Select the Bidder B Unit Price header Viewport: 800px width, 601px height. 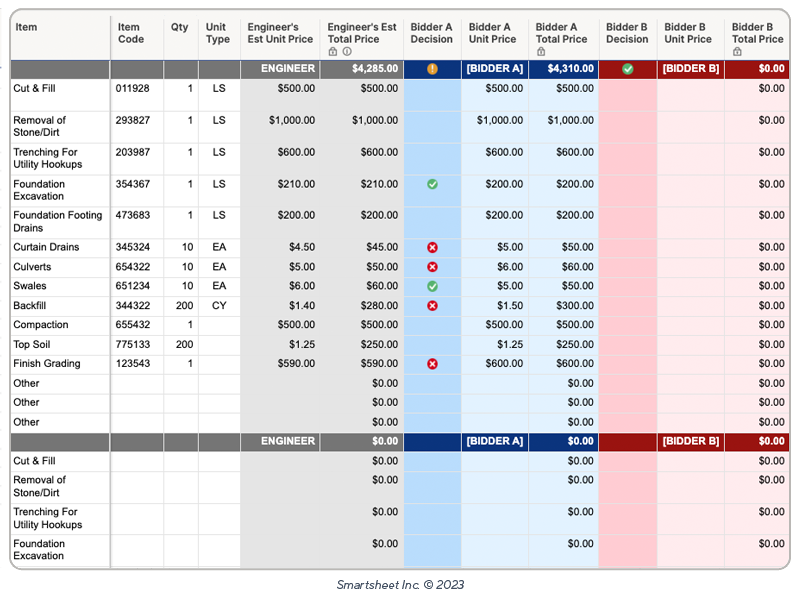tap(691, 38)
